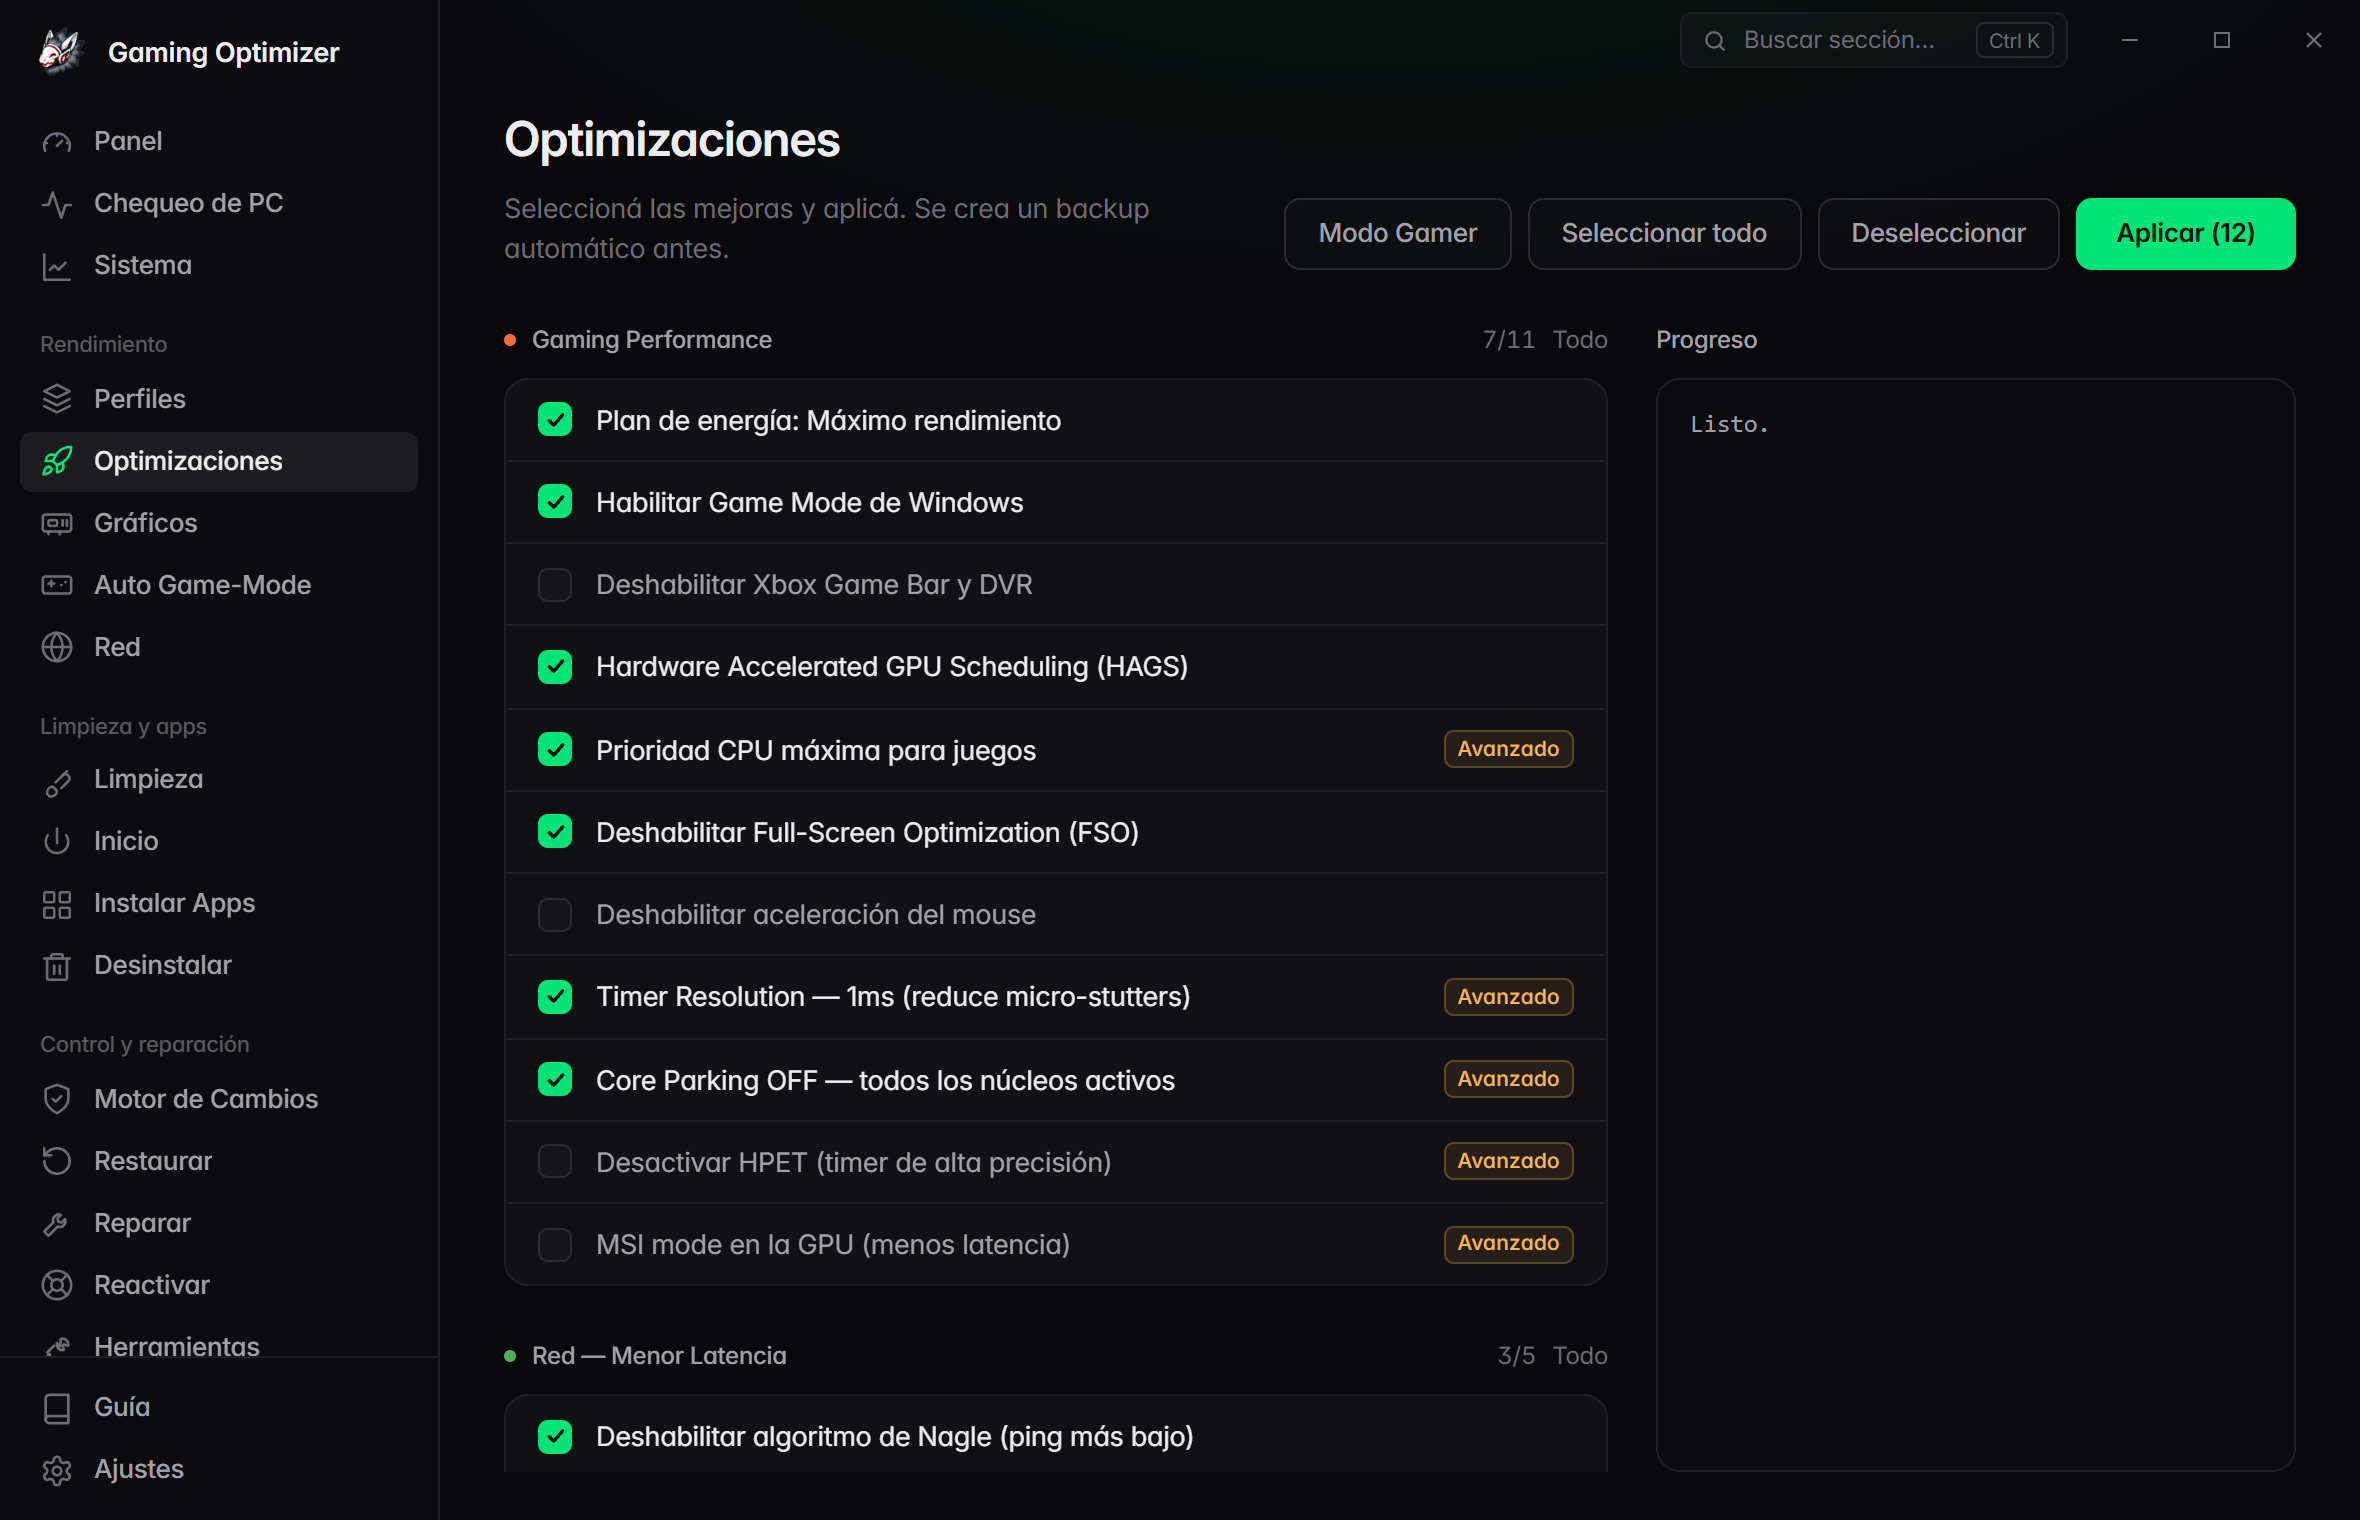The width and height of the screenshot is (2360, 1520).
Task: Click the Restaurar rotate-back icon
Action: tap(57, 1161)
